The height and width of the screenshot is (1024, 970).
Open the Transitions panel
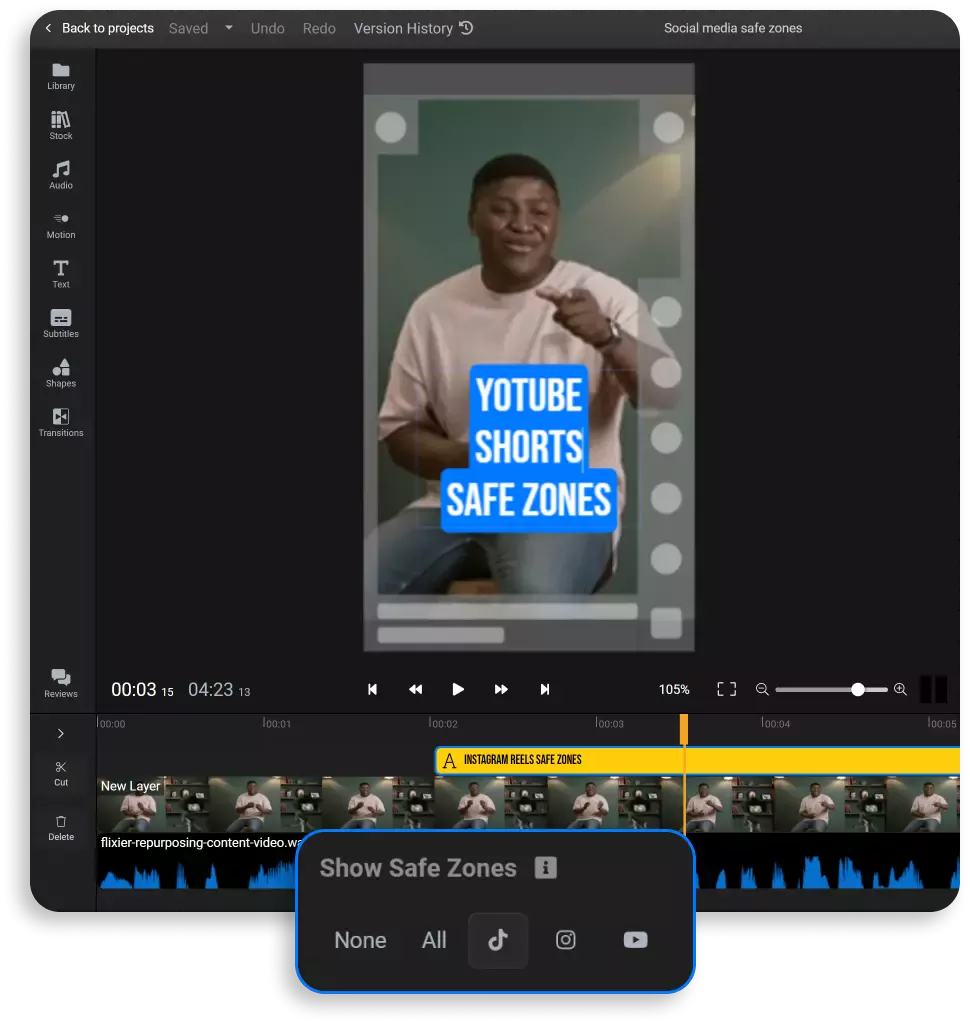click(x=61, y=423)
